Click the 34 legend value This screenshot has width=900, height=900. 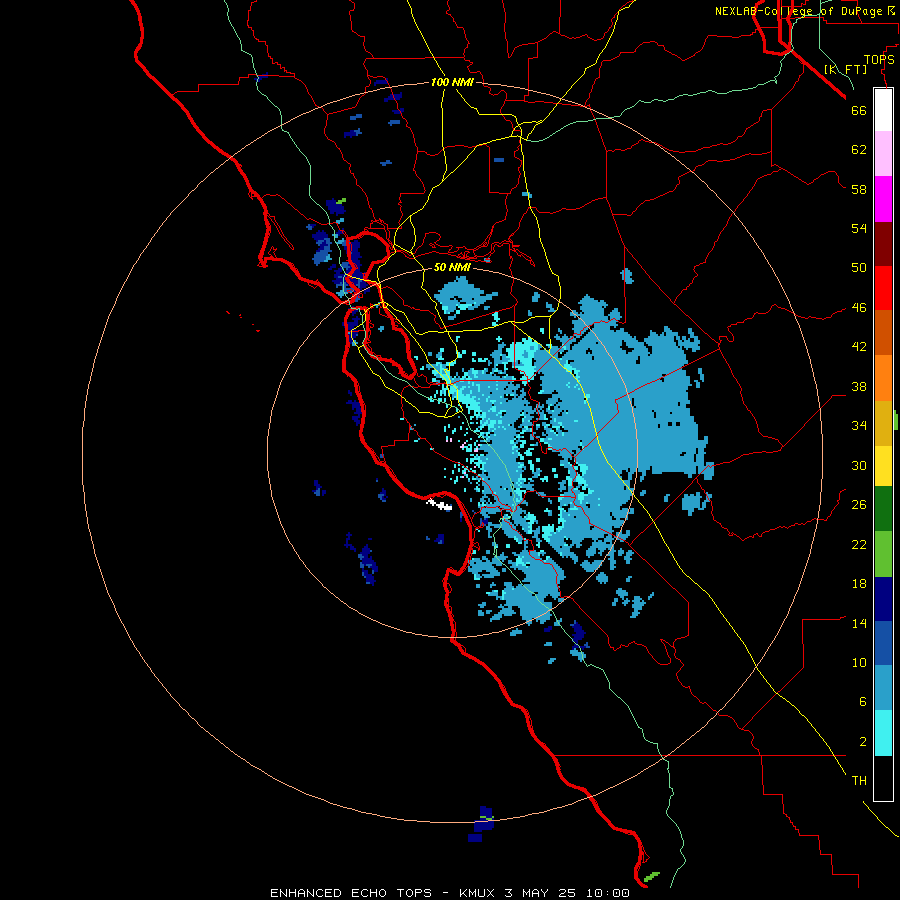pos(859,426)
